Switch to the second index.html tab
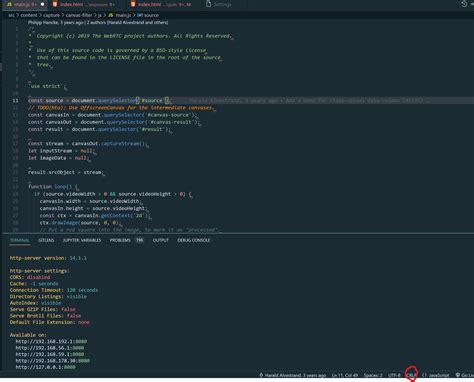The height and width of the screenshot is (382, 474). point(164,4)
